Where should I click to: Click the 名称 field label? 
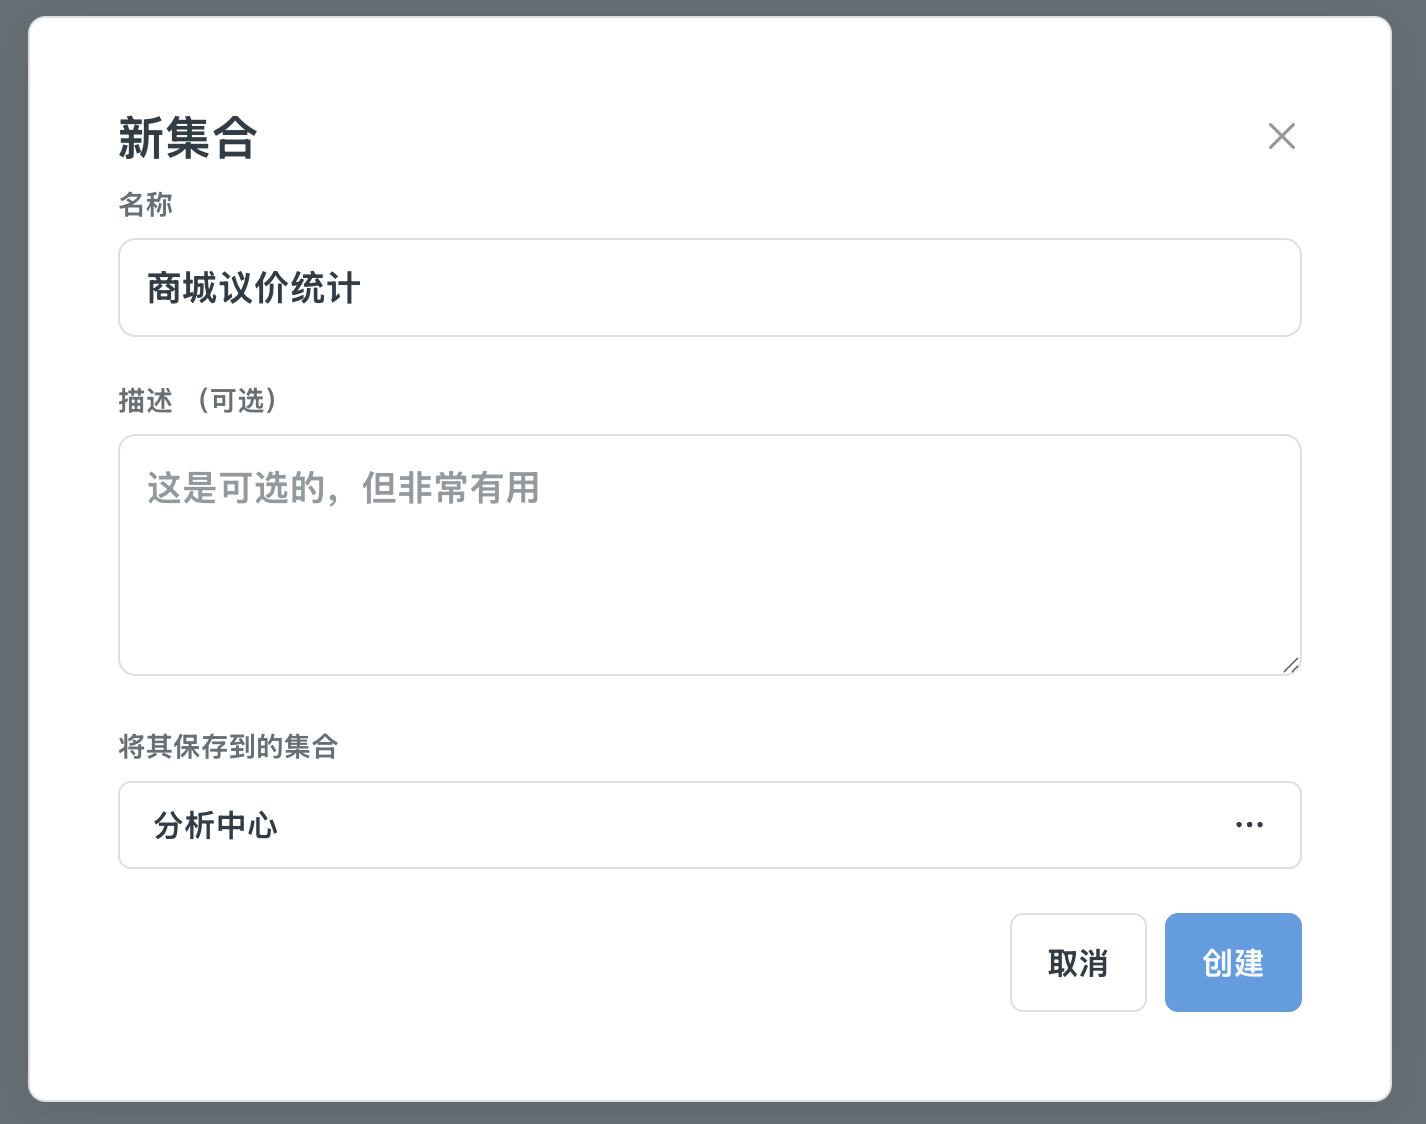point(145,205)
